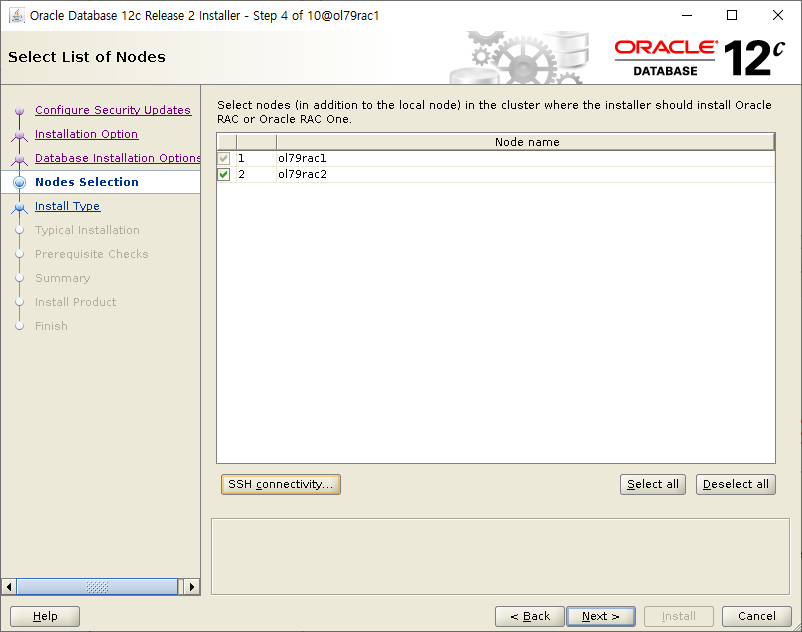802x632 pixels.
Task: Click the Typical Installation step label
Action: click(x=87, y=231)
